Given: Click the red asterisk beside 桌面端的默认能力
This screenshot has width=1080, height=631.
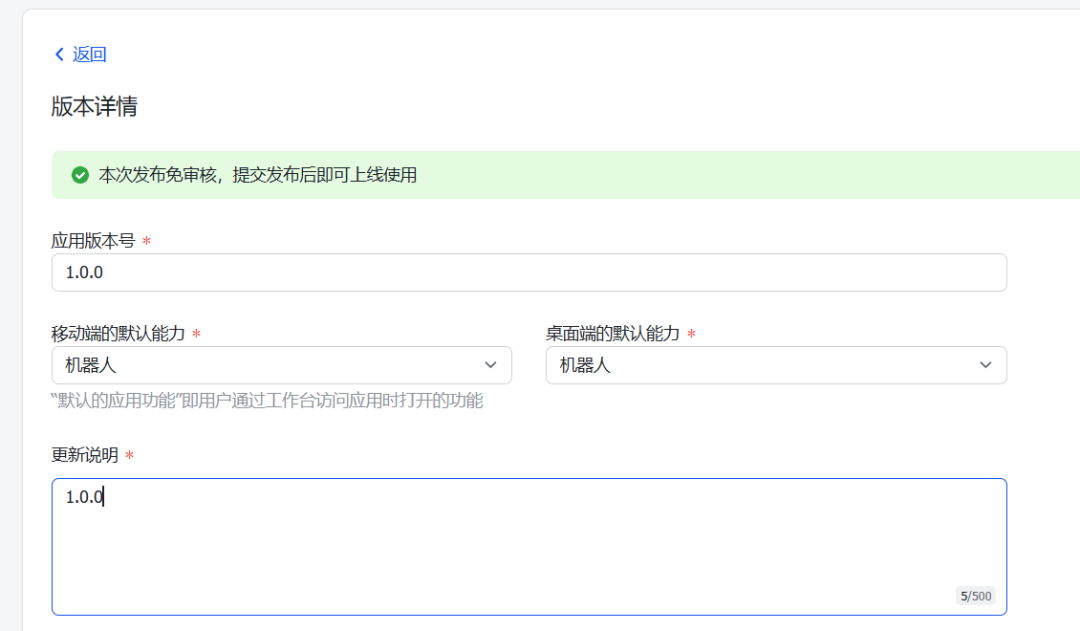Looking at the screenshot, I should (691, 335).
